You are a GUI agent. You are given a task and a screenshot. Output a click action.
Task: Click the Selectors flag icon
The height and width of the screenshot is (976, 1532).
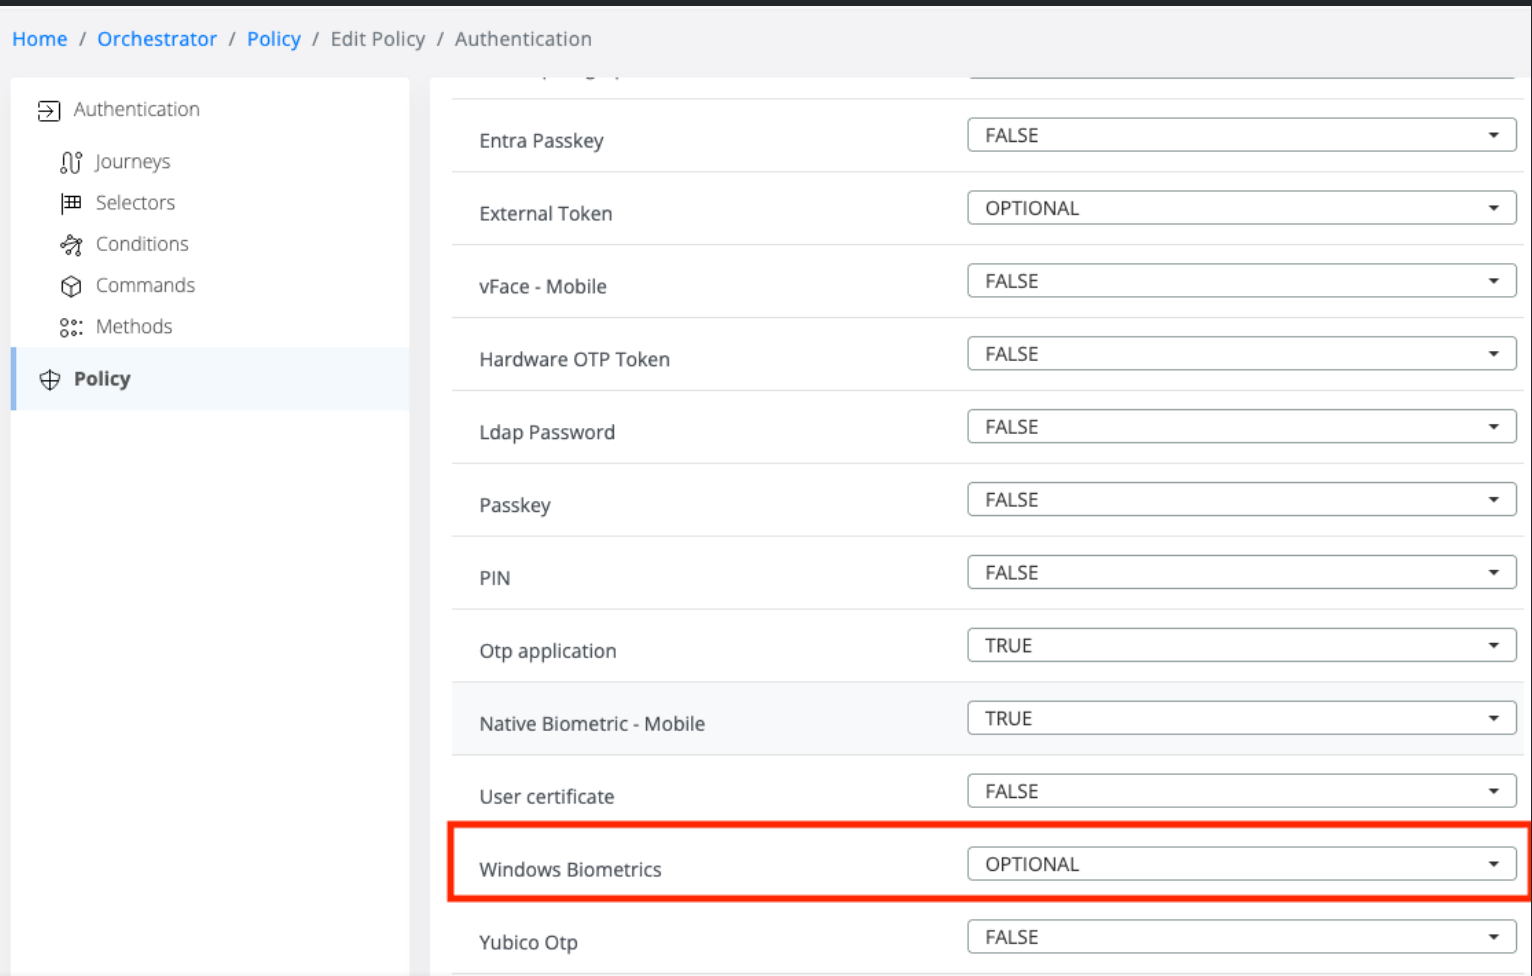[x=71, y=203]
